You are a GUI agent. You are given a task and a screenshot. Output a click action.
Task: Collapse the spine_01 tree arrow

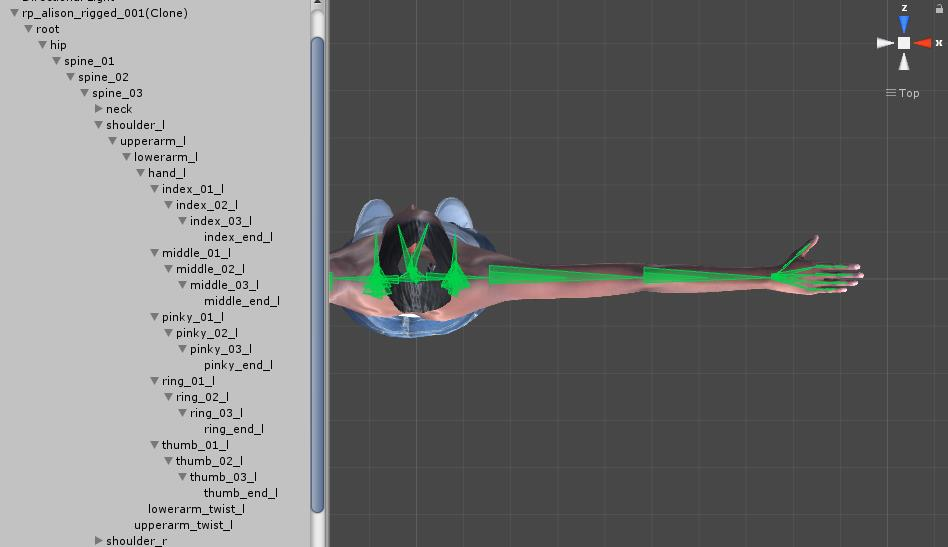(56, 60)
